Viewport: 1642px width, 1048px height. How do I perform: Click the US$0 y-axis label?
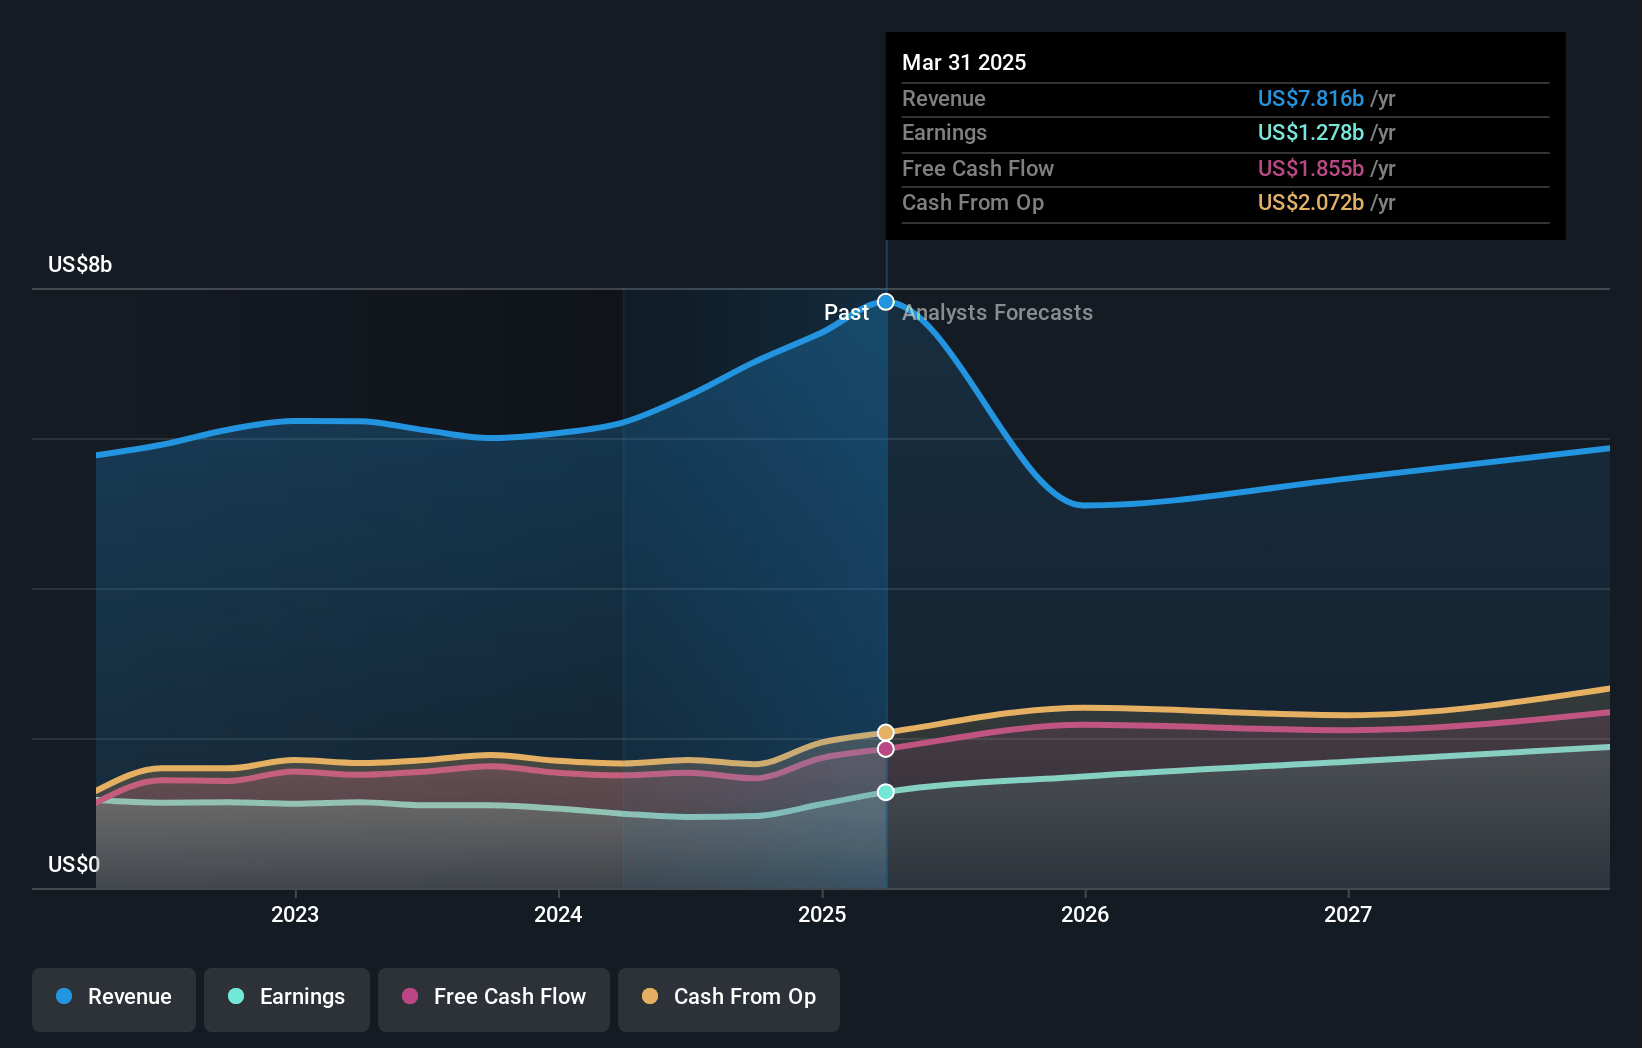tap(74, 864)
